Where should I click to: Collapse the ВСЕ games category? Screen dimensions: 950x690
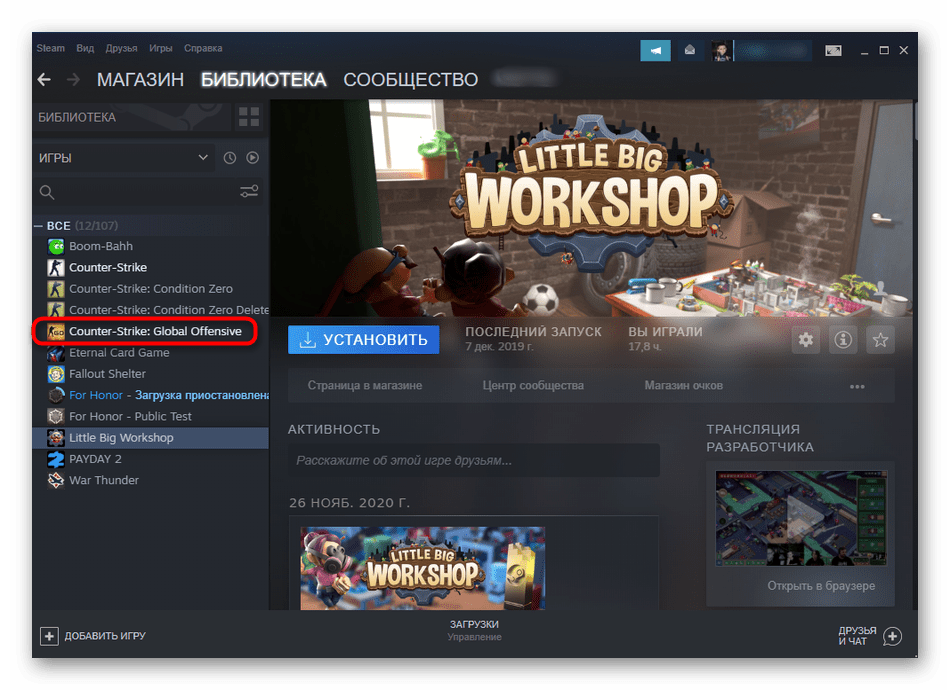pyautogui.click(x=39, y=226)
